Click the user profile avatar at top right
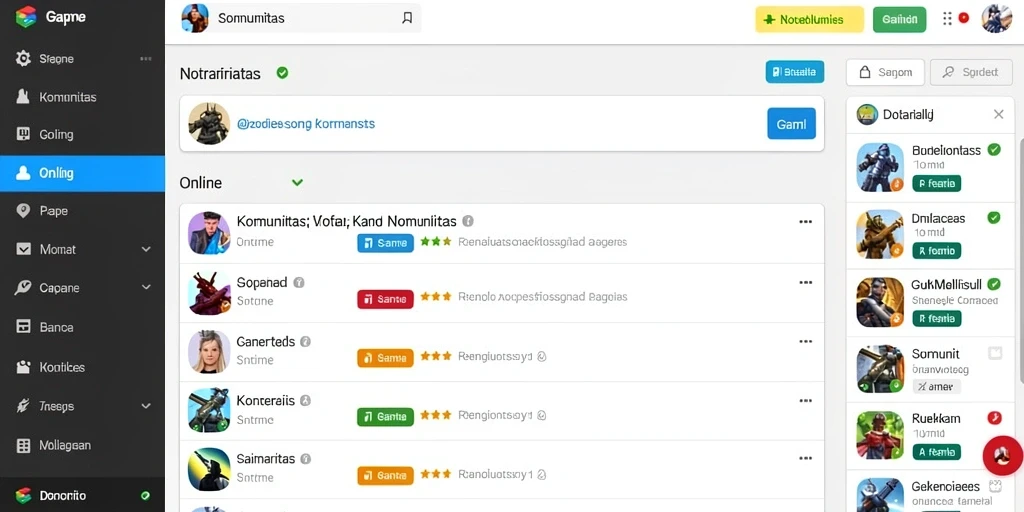 [x=996, y=18]
